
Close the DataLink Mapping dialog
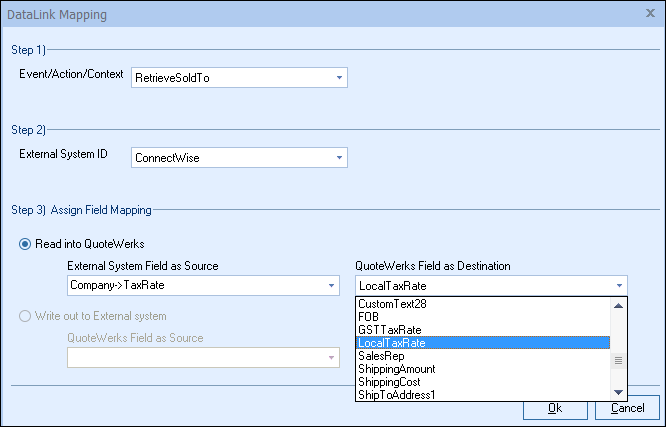(650, 15)
